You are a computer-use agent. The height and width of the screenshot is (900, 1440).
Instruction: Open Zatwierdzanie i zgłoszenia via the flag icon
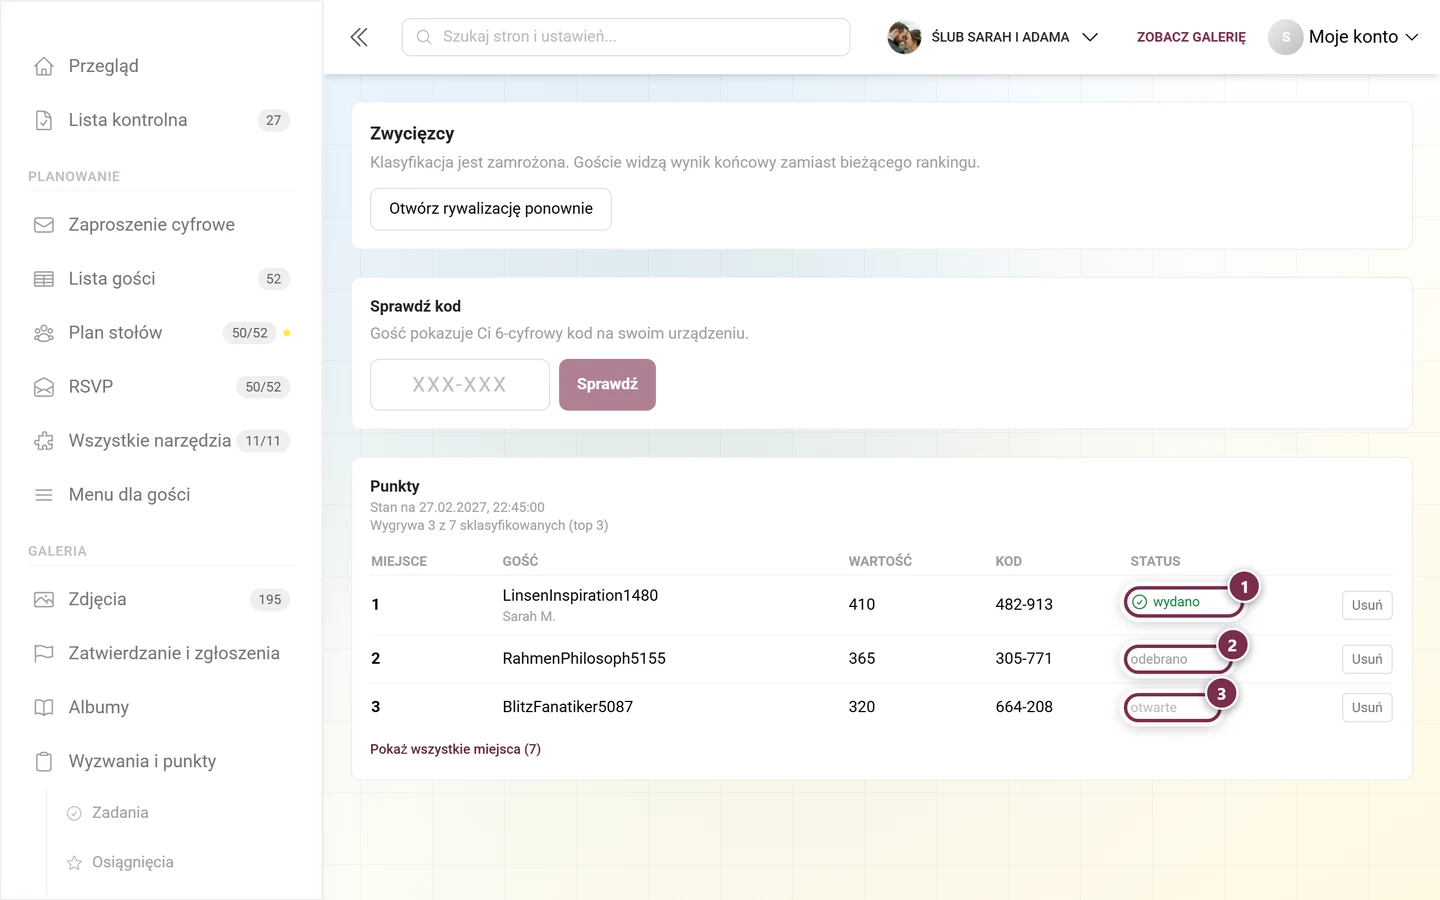pyautogui.click(x=44, y=654)
